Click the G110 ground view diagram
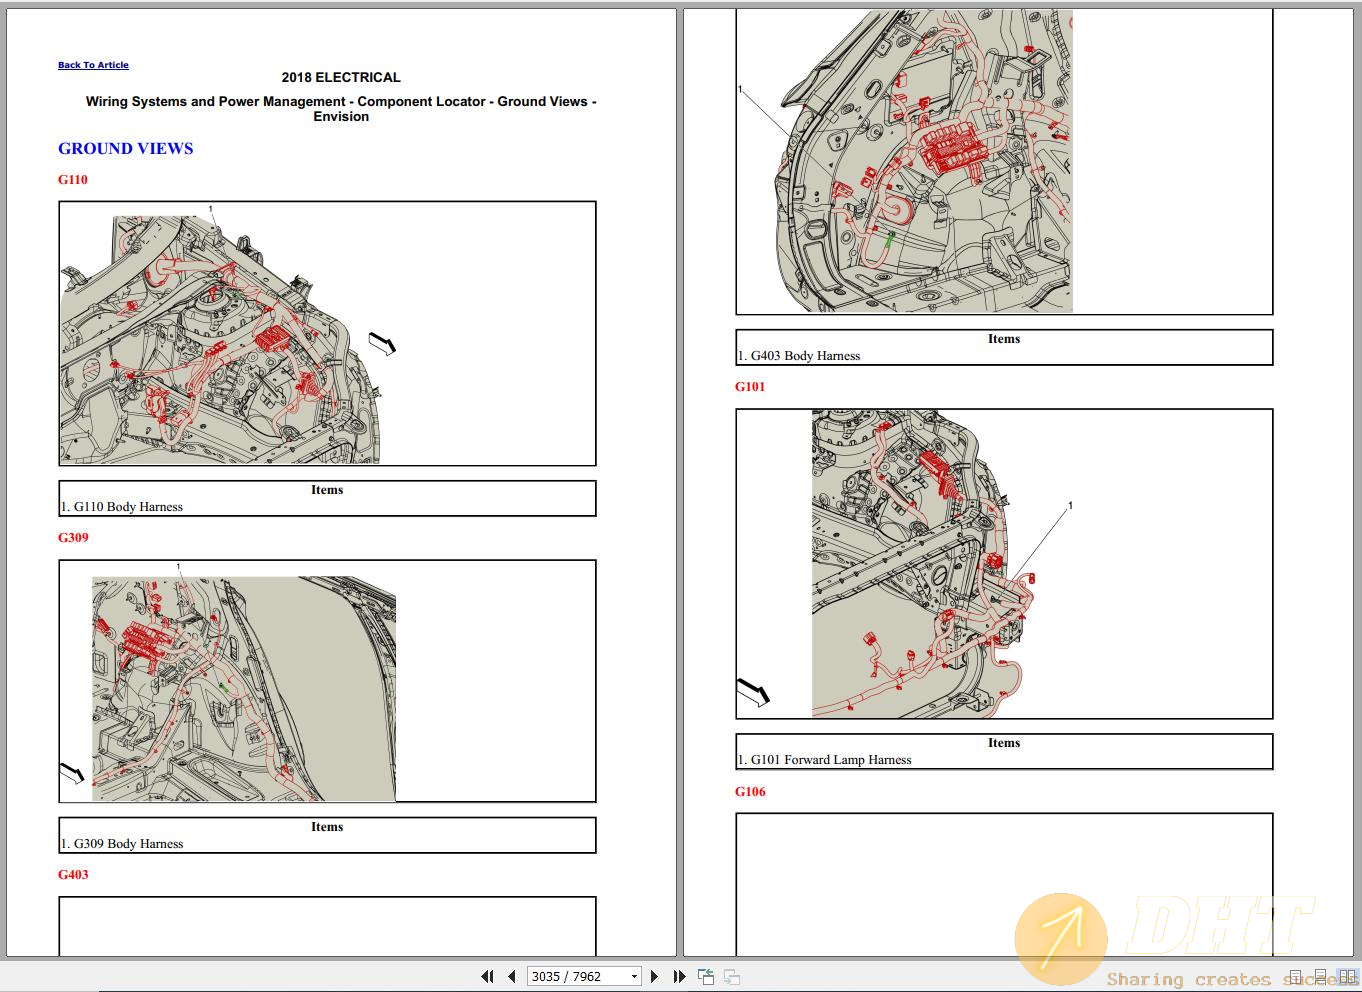 point(327,334)
